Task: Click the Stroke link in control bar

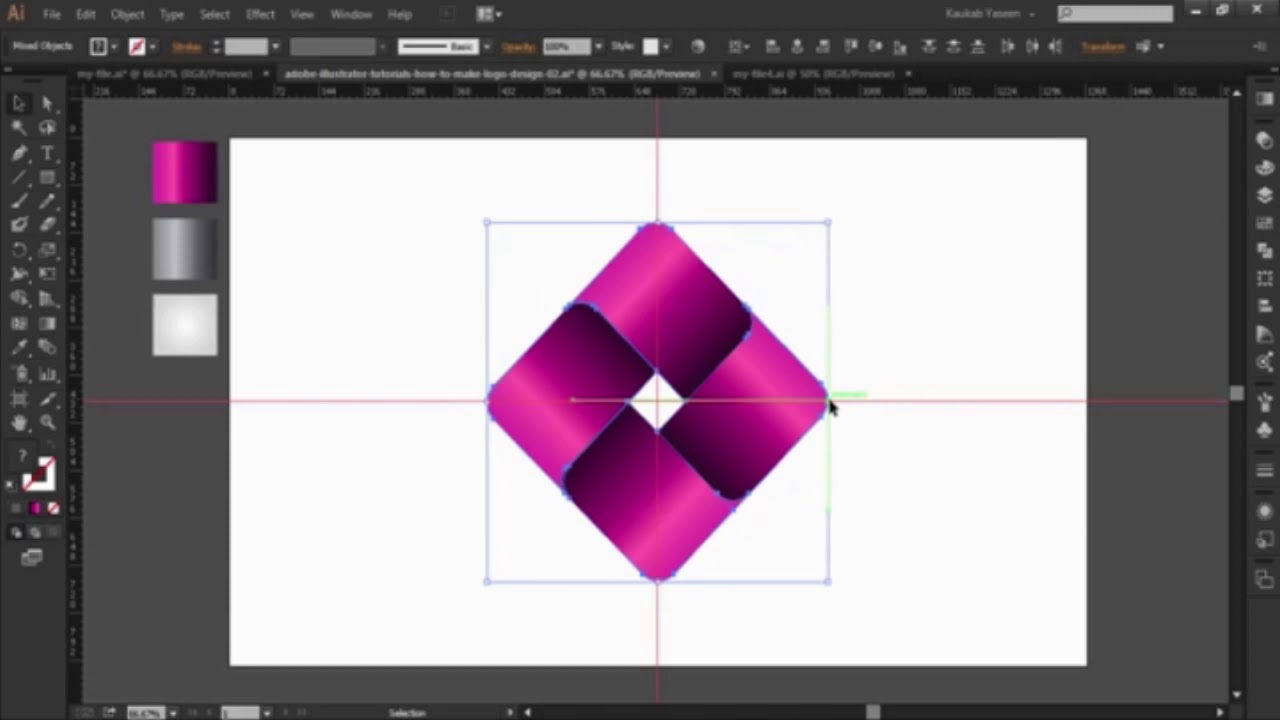Action: pos(187,46)
